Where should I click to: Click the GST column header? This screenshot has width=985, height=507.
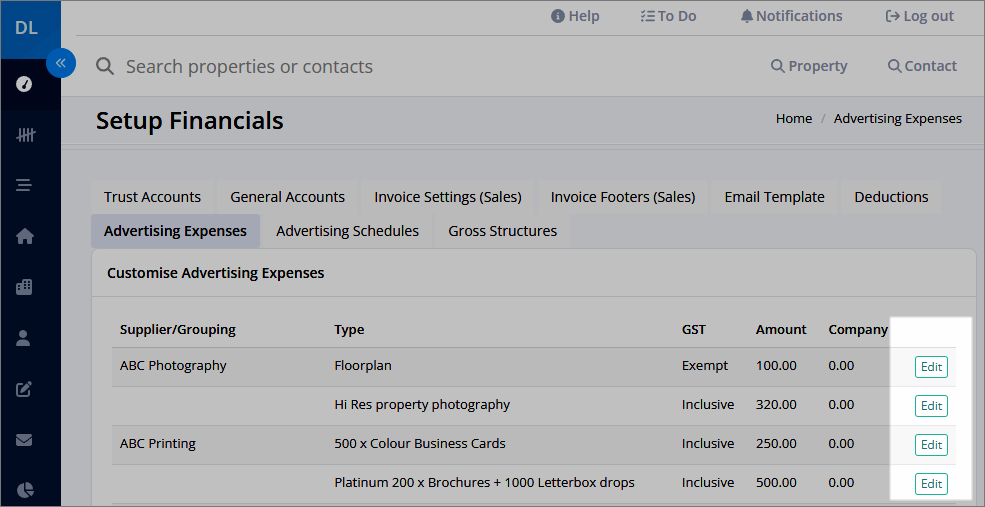[x=694, y=329]
